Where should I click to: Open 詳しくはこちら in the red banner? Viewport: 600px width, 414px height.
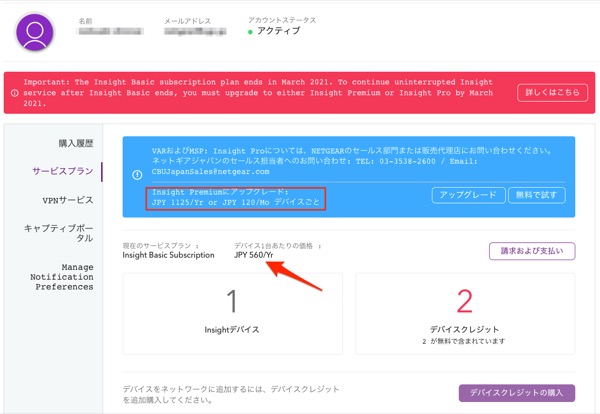(549, 92)
